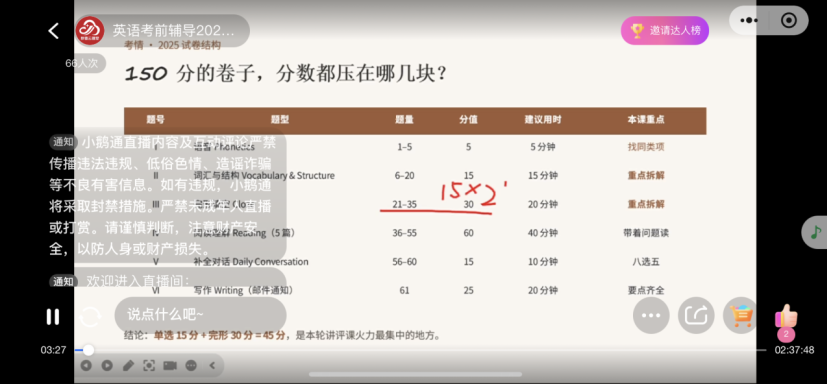
Task: Click the 带着问题读 cell
Action: [646, 233]
